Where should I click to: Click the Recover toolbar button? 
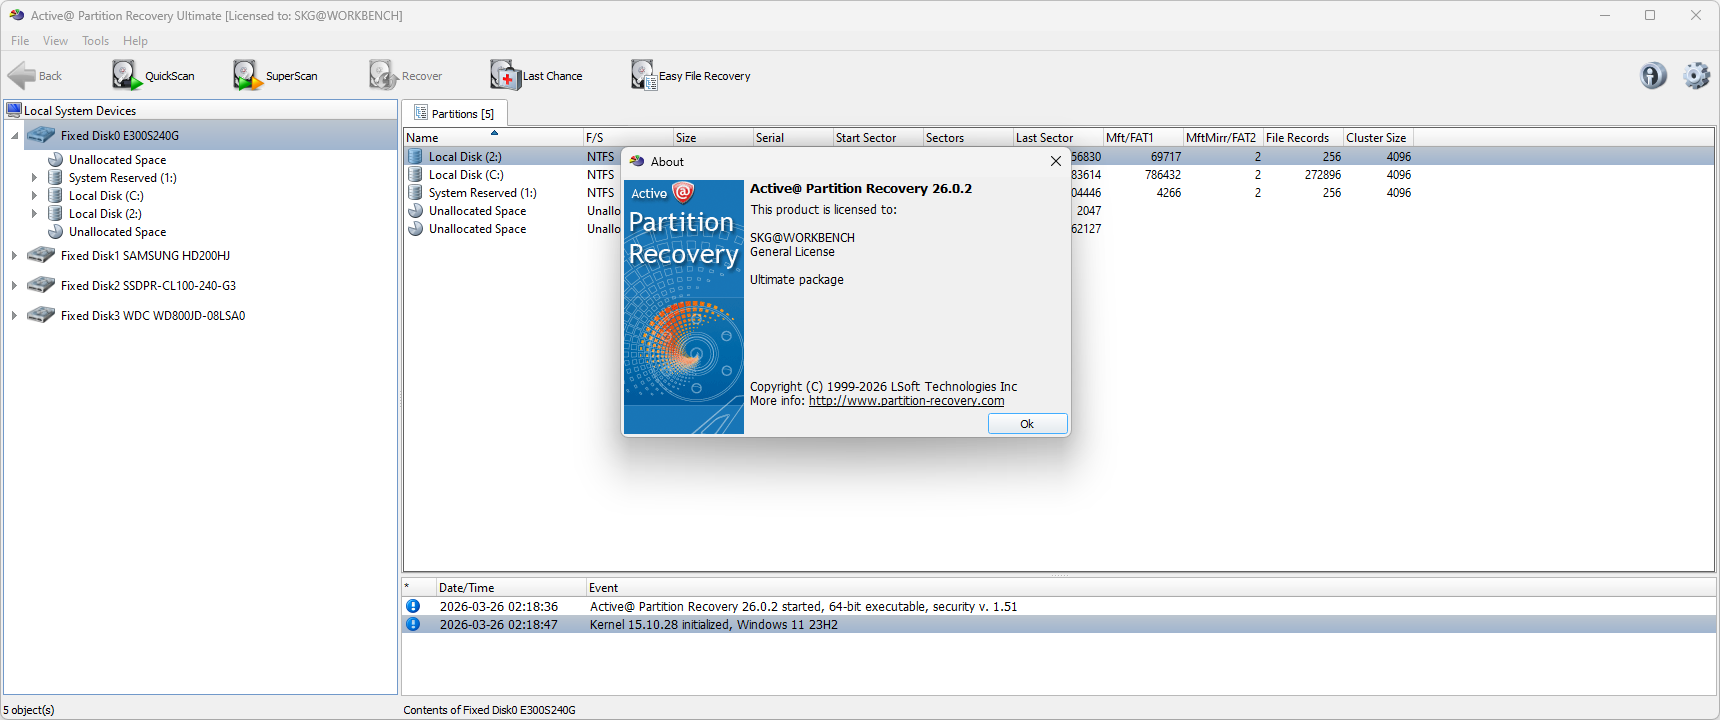coord(405,76)
